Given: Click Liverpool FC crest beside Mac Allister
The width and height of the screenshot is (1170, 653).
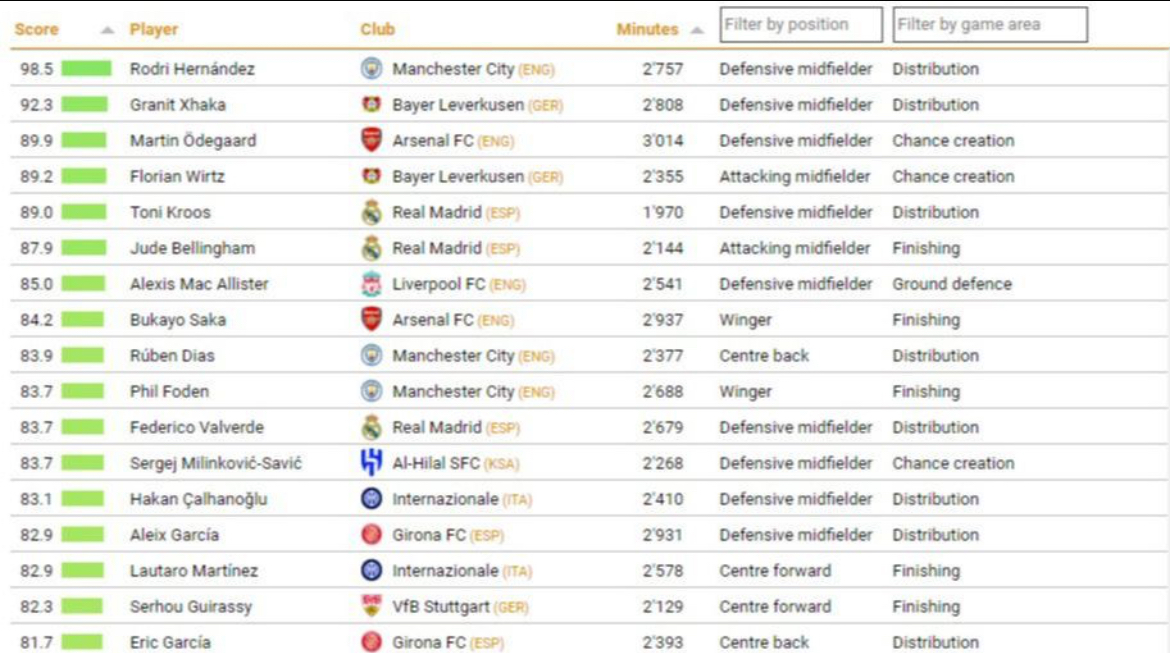Looking at the screenshot, I should pos(371,285).
